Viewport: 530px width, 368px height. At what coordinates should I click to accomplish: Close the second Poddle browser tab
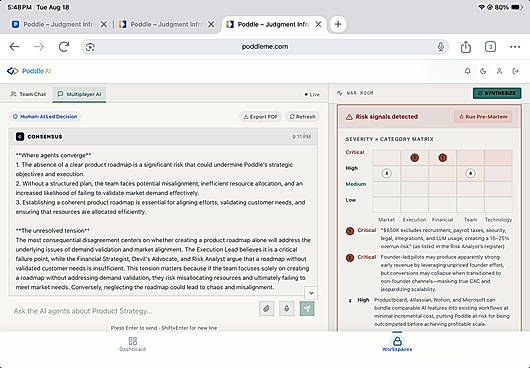211,24
